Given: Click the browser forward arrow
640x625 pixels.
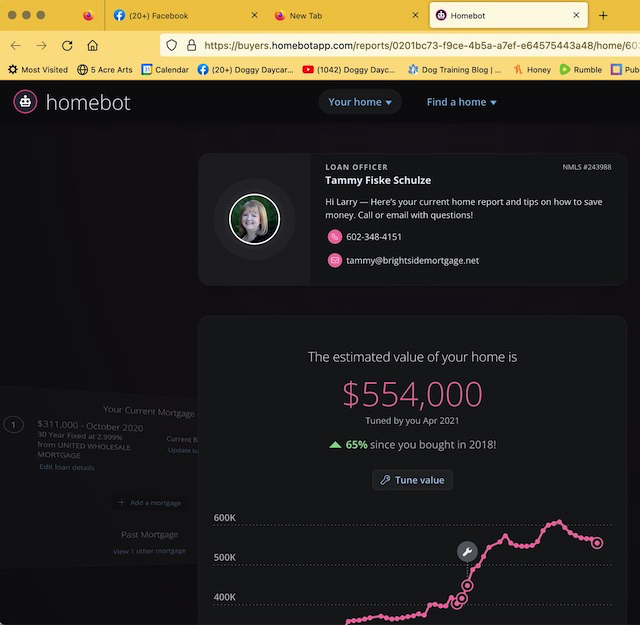Looking at the screenshot, I should click(x=41, y=45).
